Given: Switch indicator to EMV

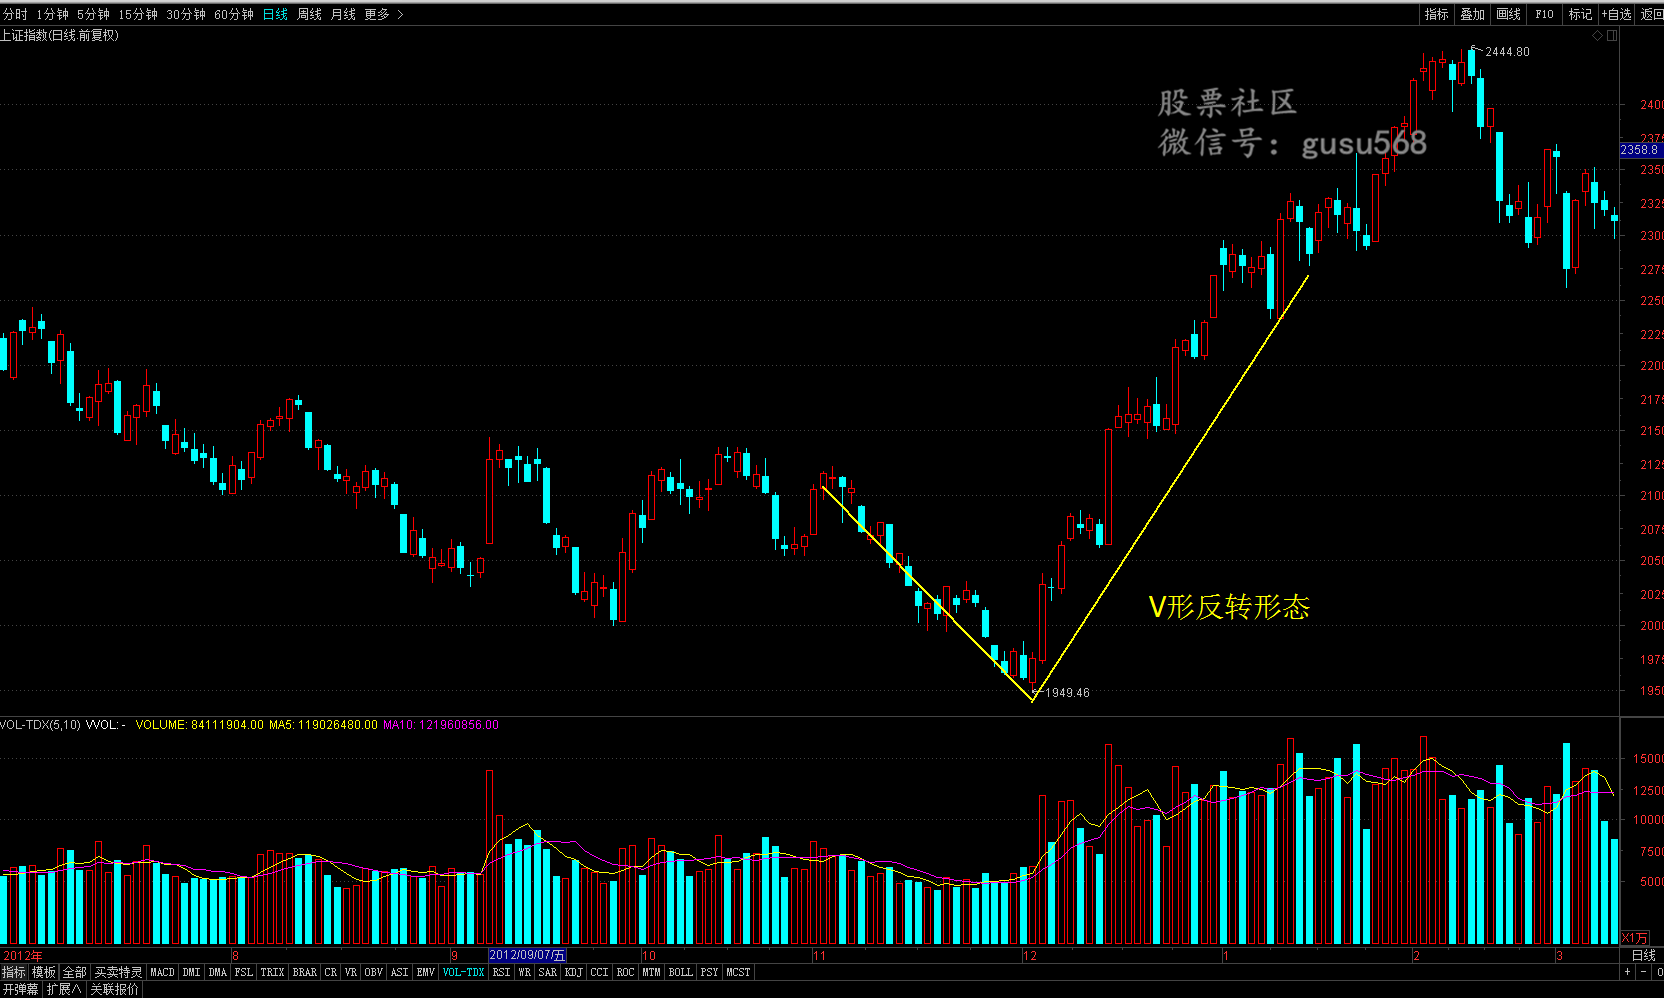Looking at the screenshot, I should tap(426, 972).
